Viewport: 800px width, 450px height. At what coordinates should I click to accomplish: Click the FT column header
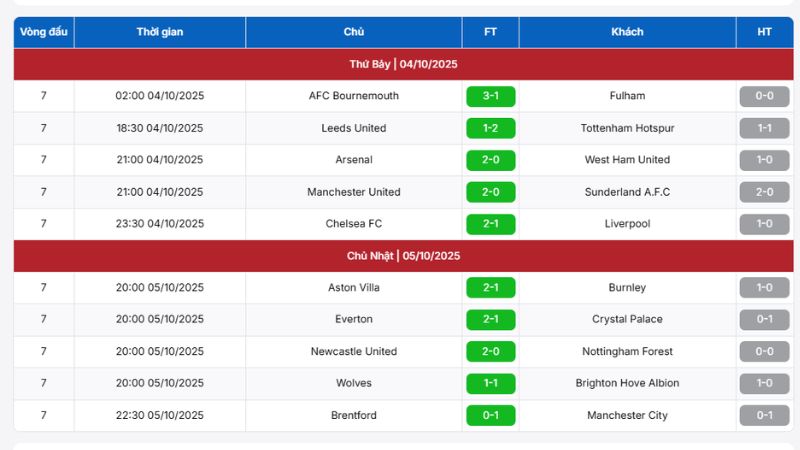pos(490,32)
